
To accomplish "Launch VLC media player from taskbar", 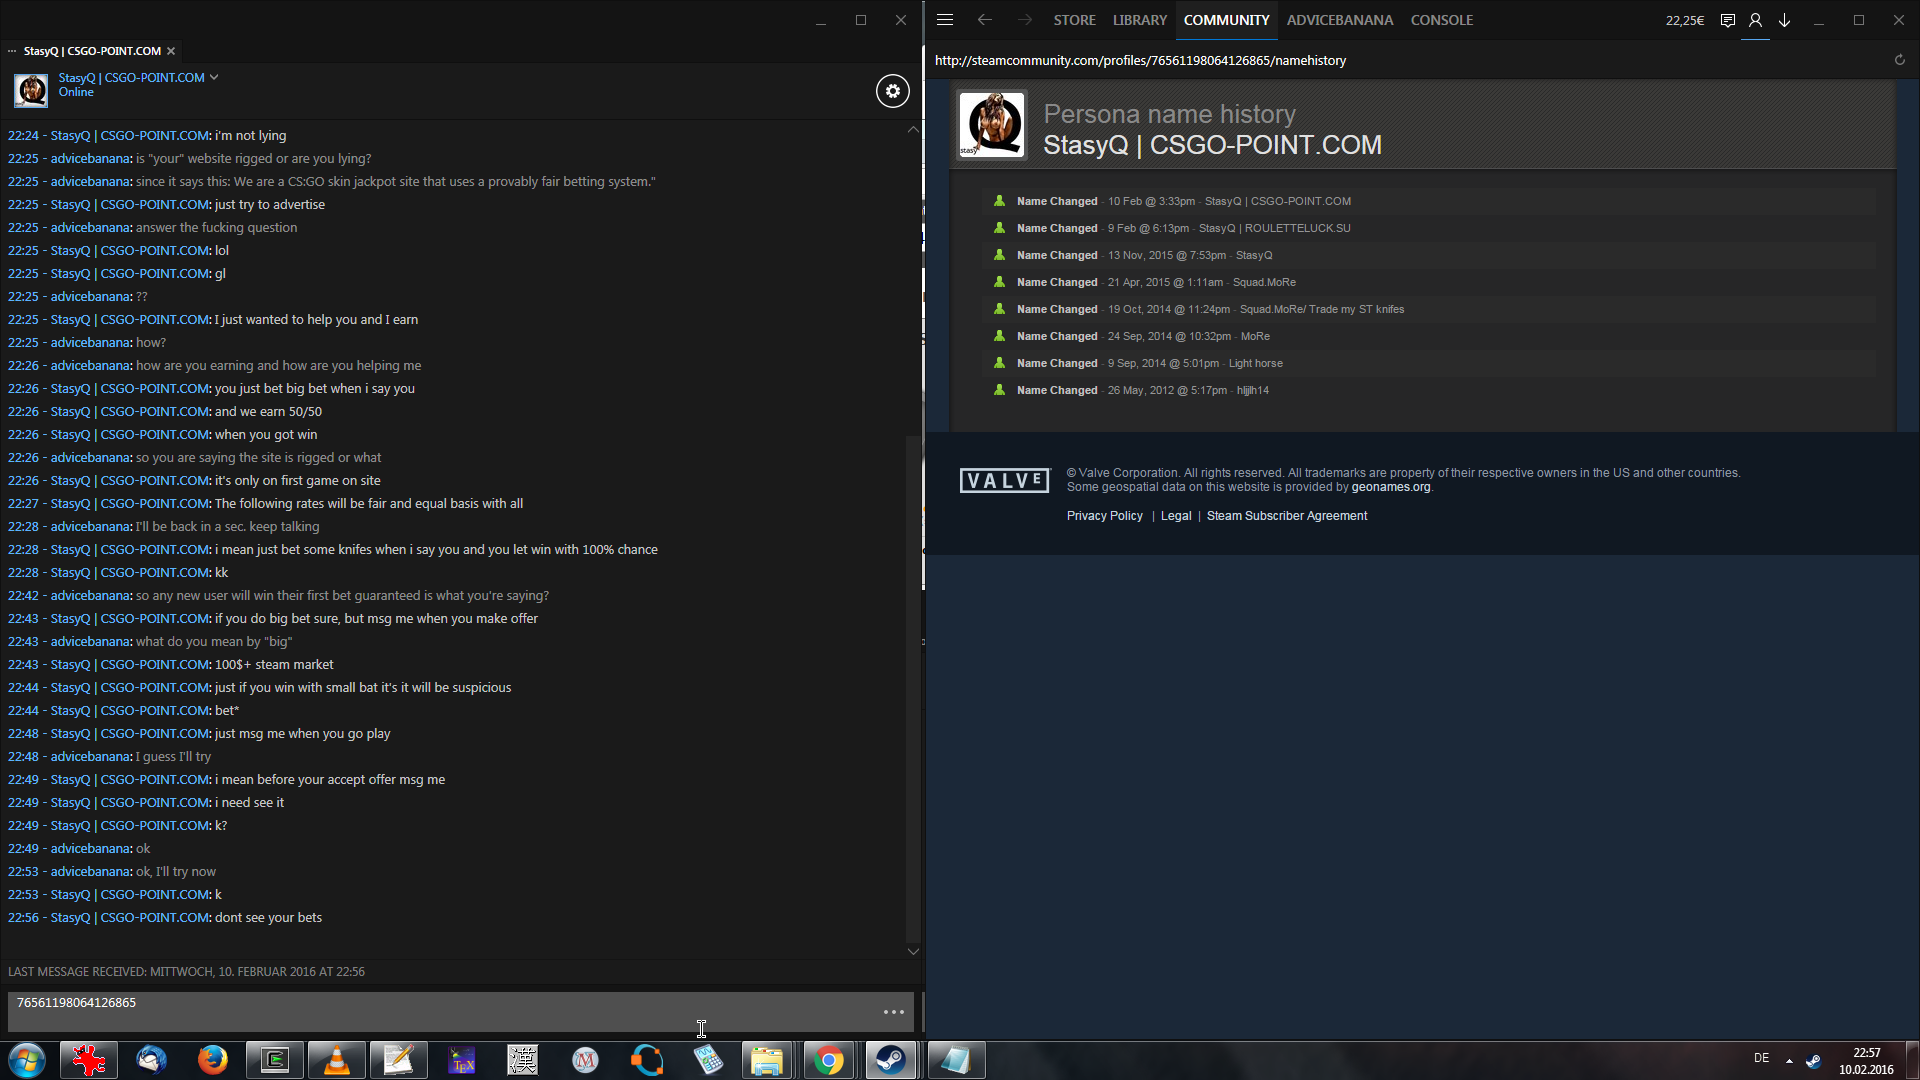I will click(336, 1060).
